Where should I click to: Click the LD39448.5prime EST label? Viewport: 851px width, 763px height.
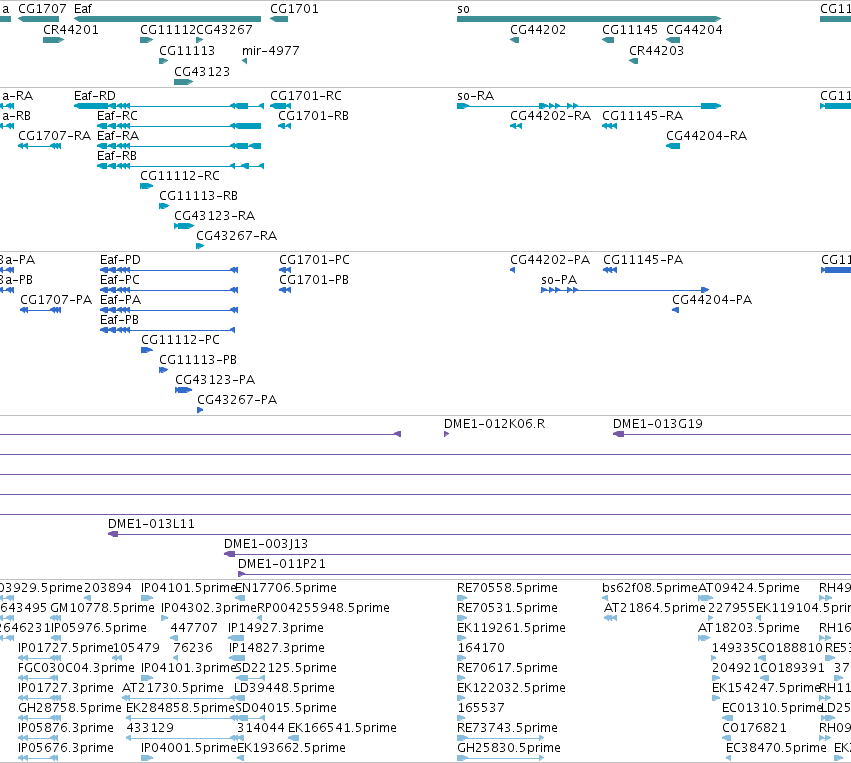[284, 688]
